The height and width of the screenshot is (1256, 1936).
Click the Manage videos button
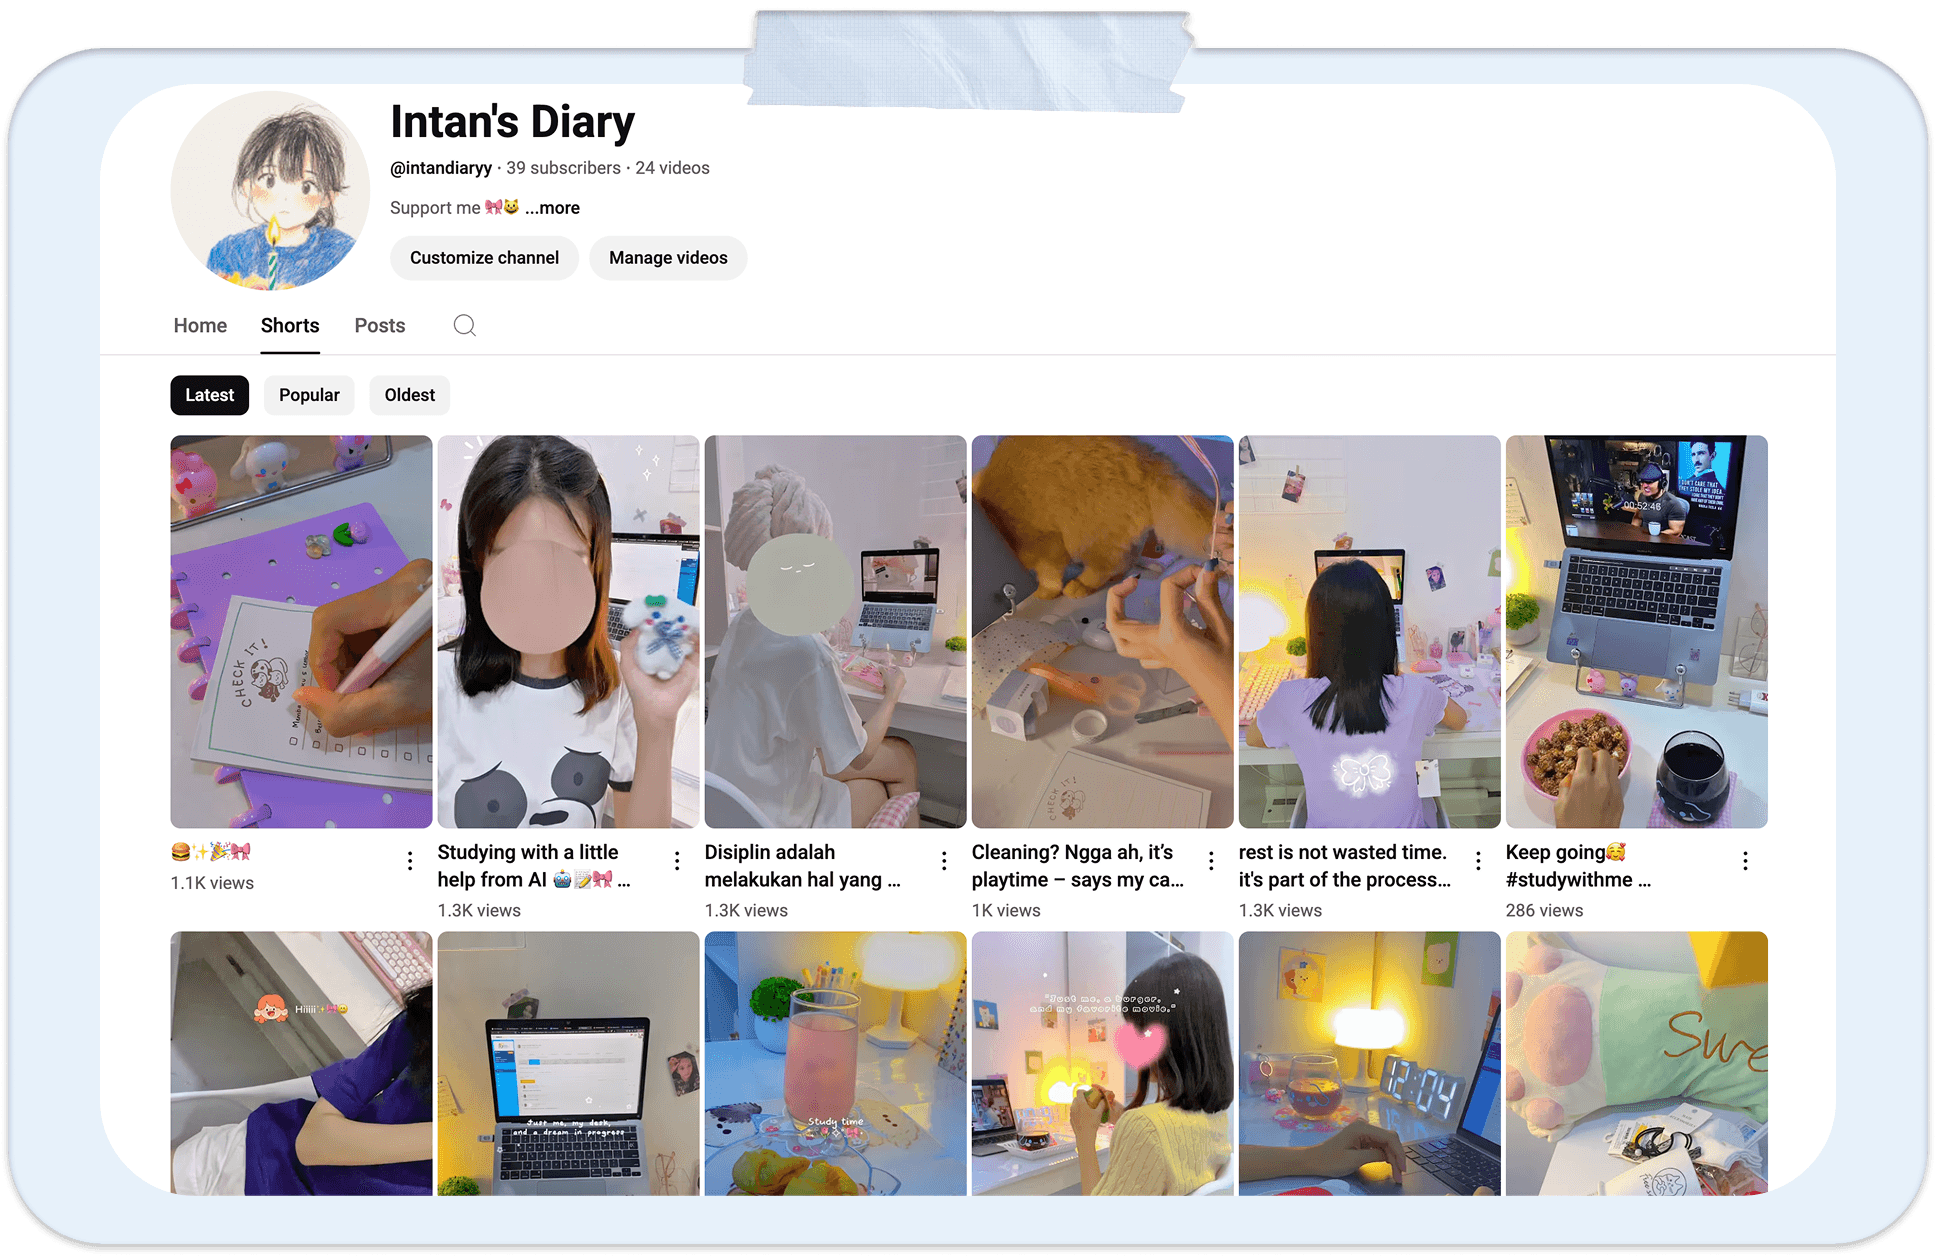click(x=668, y=258)
